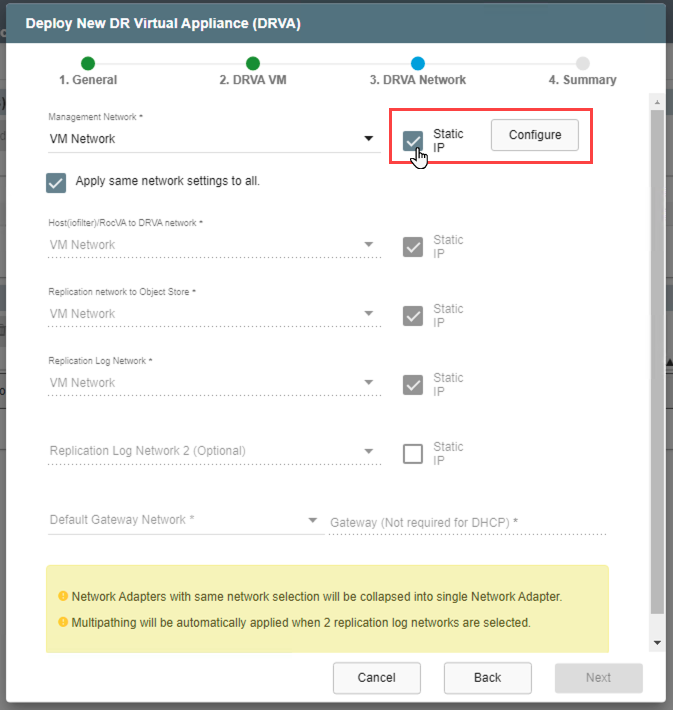Click the DRVA VM step circle
This screenshot has width=673, height=710.
(253, 63)
